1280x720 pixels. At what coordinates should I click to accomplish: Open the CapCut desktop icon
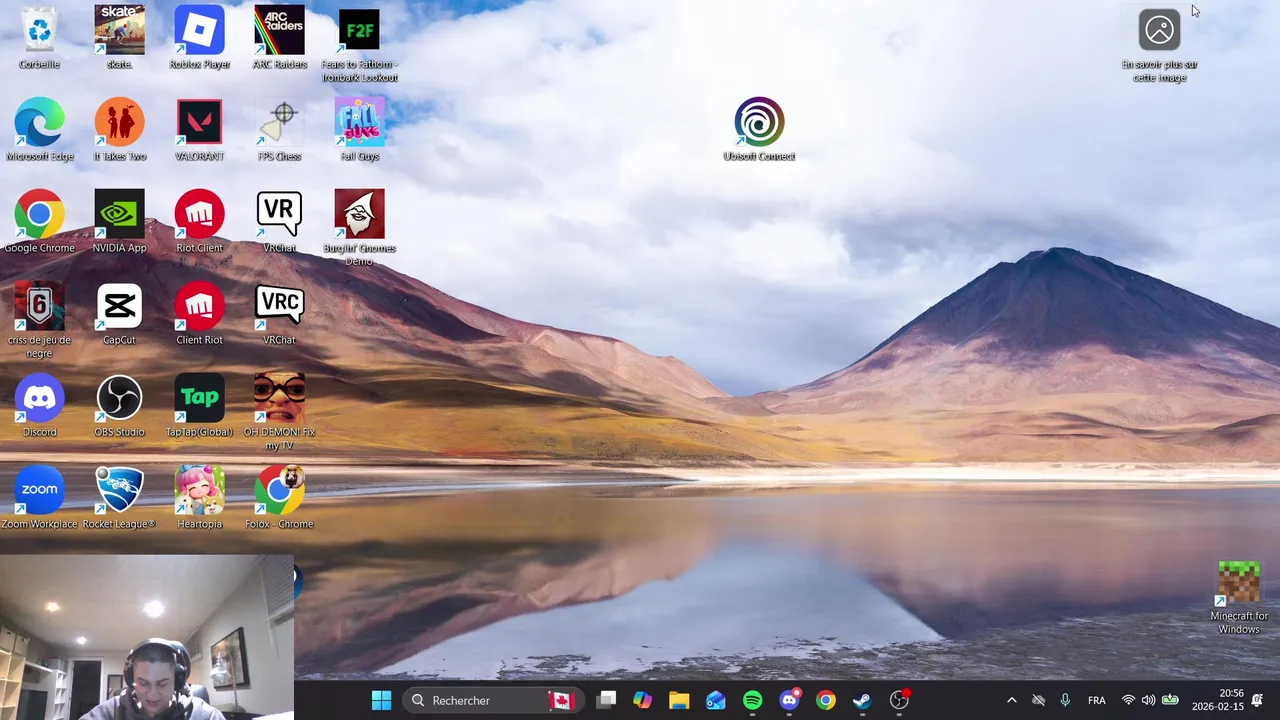[x=119, y=314]
